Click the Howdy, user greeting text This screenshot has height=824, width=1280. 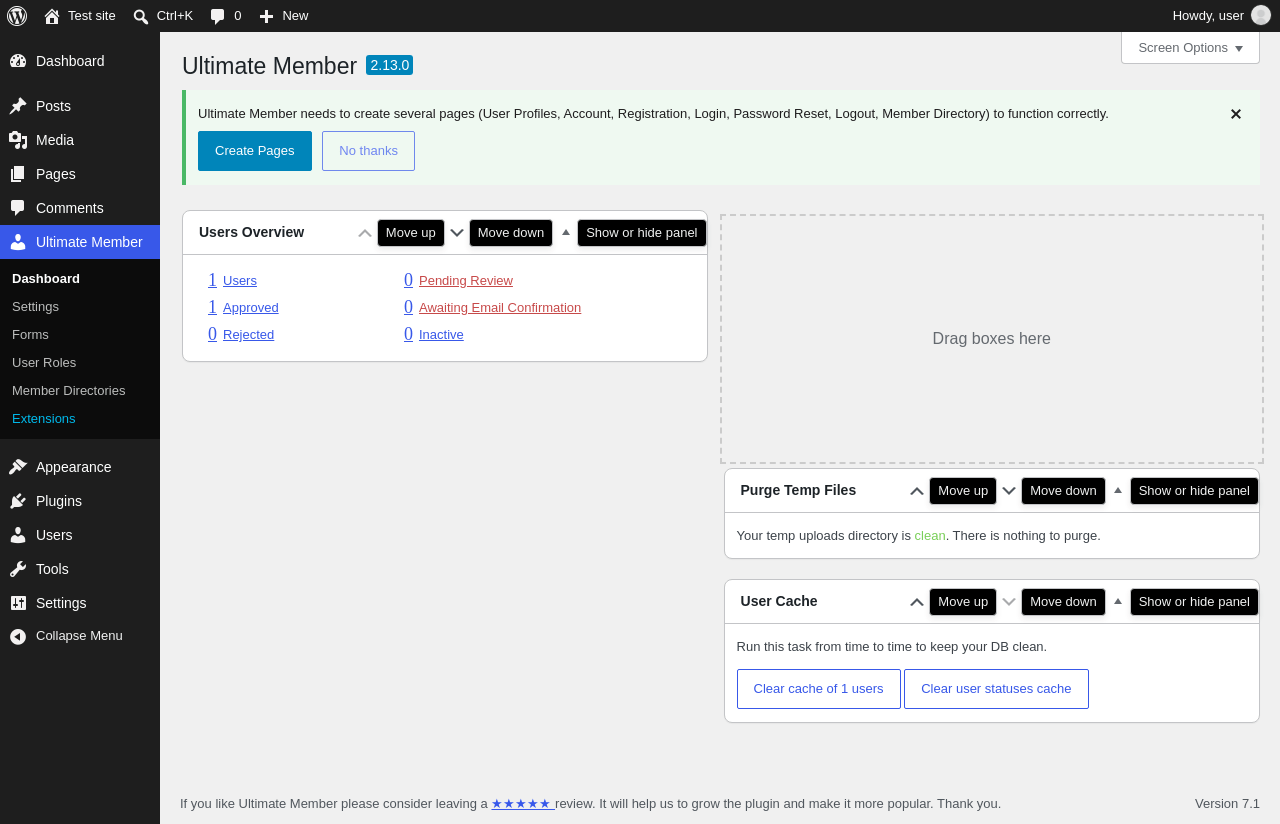point(1208,16)
